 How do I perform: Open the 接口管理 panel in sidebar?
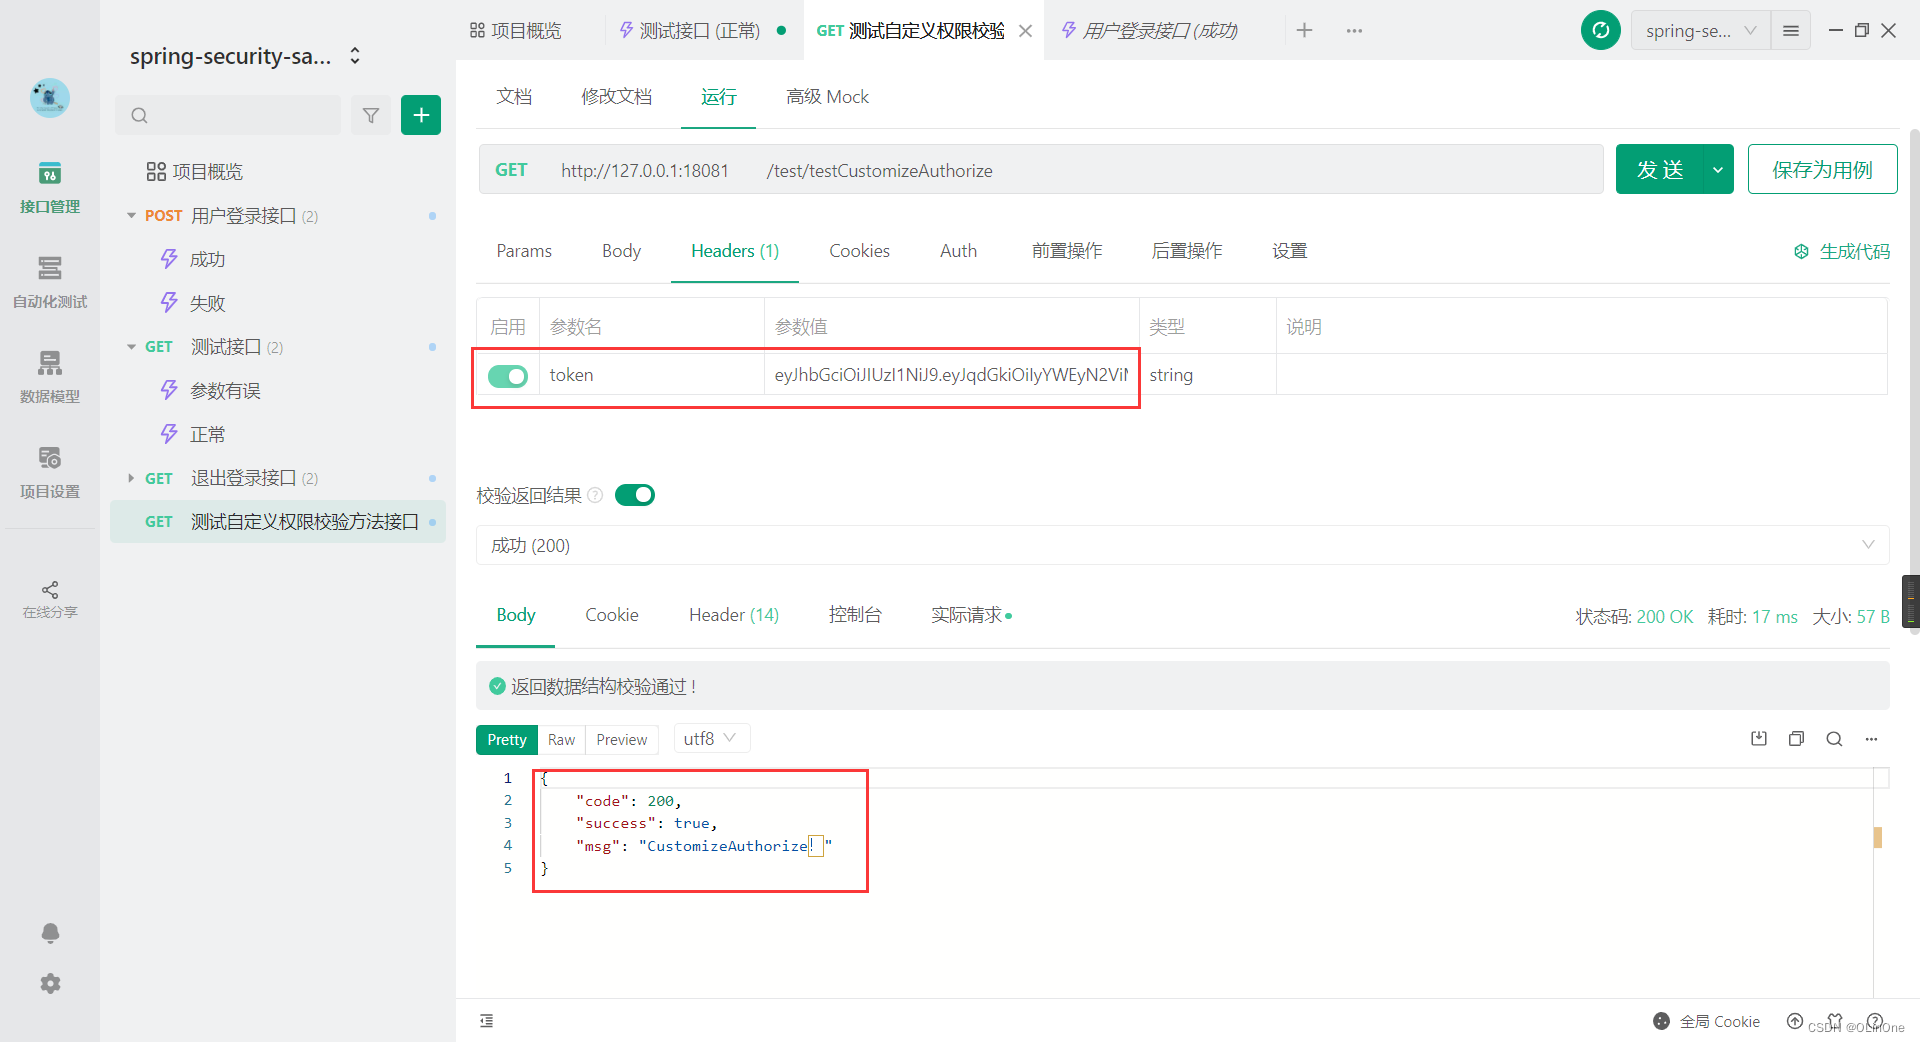point(50,188)
